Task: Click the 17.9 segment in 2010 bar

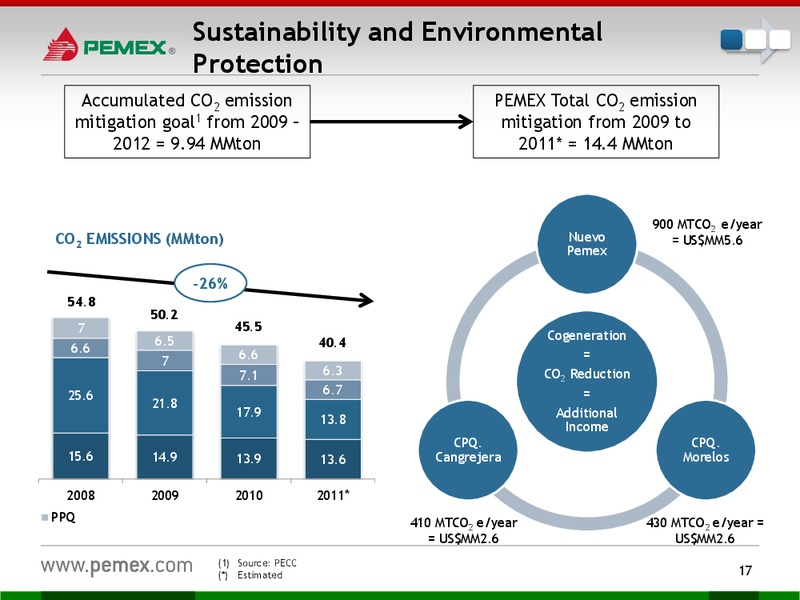Action: pyautogui.click(x=249, y=412)
